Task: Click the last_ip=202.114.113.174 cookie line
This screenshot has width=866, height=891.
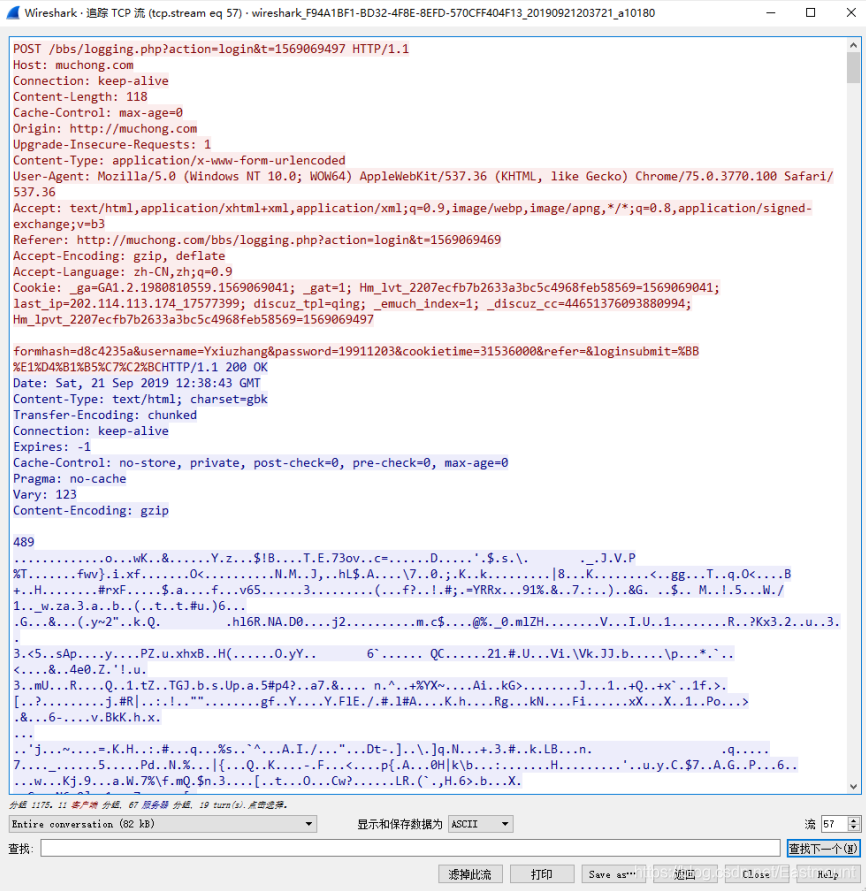Action: coord(352,303)
